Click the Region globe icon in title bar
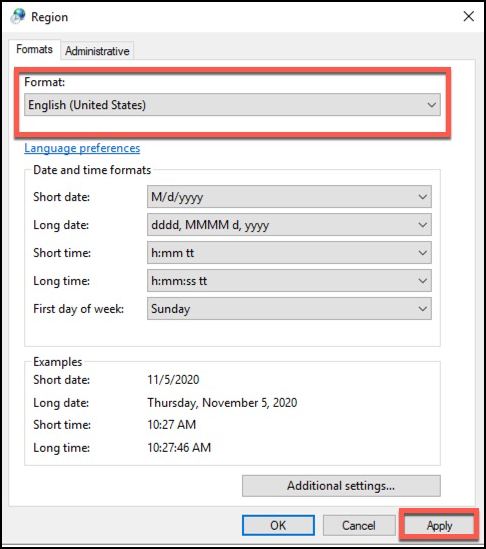The height and width of the screenshot is (549, 486). pos(18,16)
